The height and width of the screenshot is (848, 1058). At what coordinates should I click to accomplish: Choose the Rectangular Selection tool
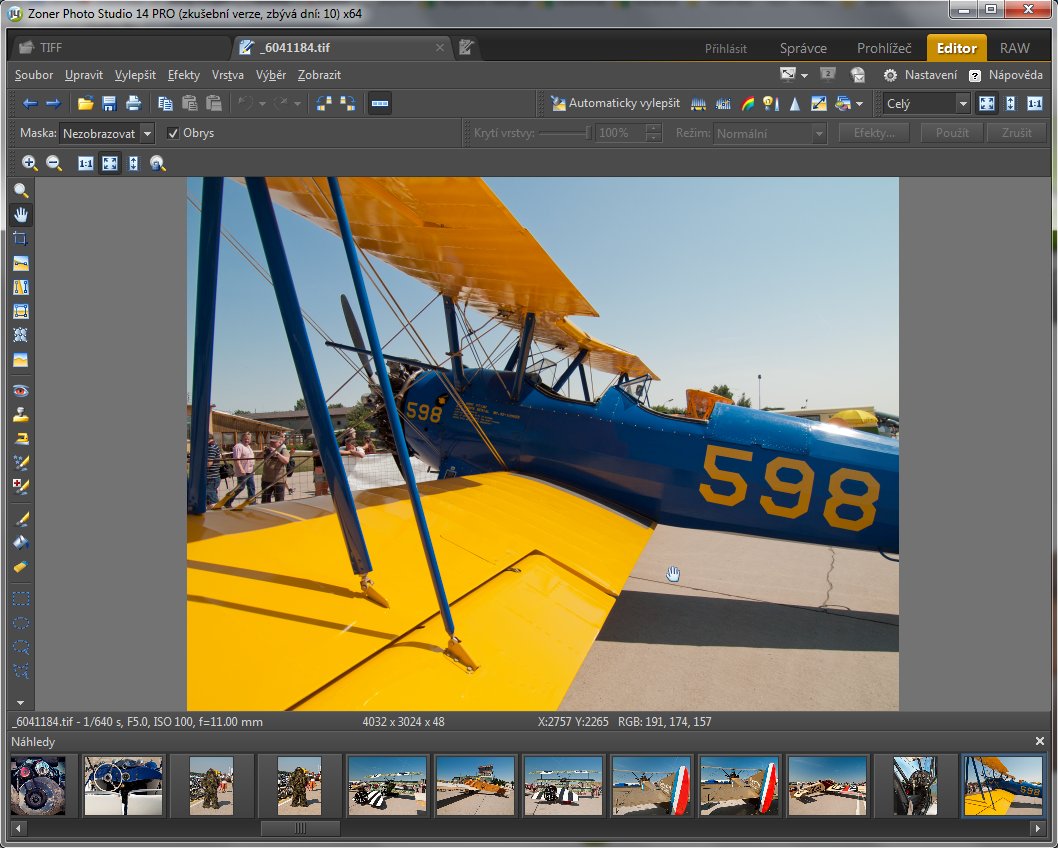pos(20,599)
